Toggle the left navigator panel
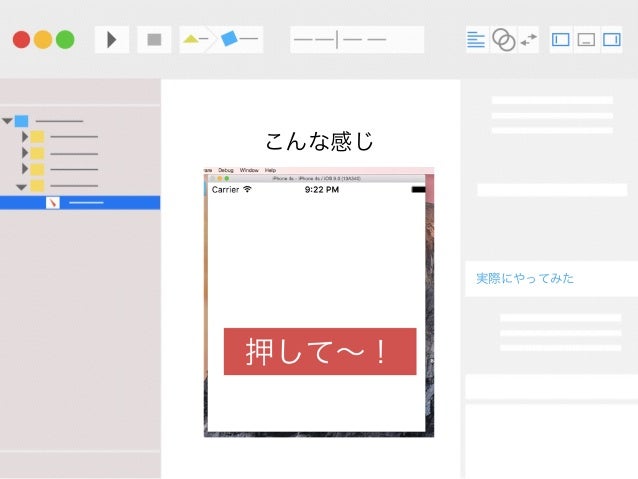Viewport: 638px width, 479px height. click(x=561, y=39)
